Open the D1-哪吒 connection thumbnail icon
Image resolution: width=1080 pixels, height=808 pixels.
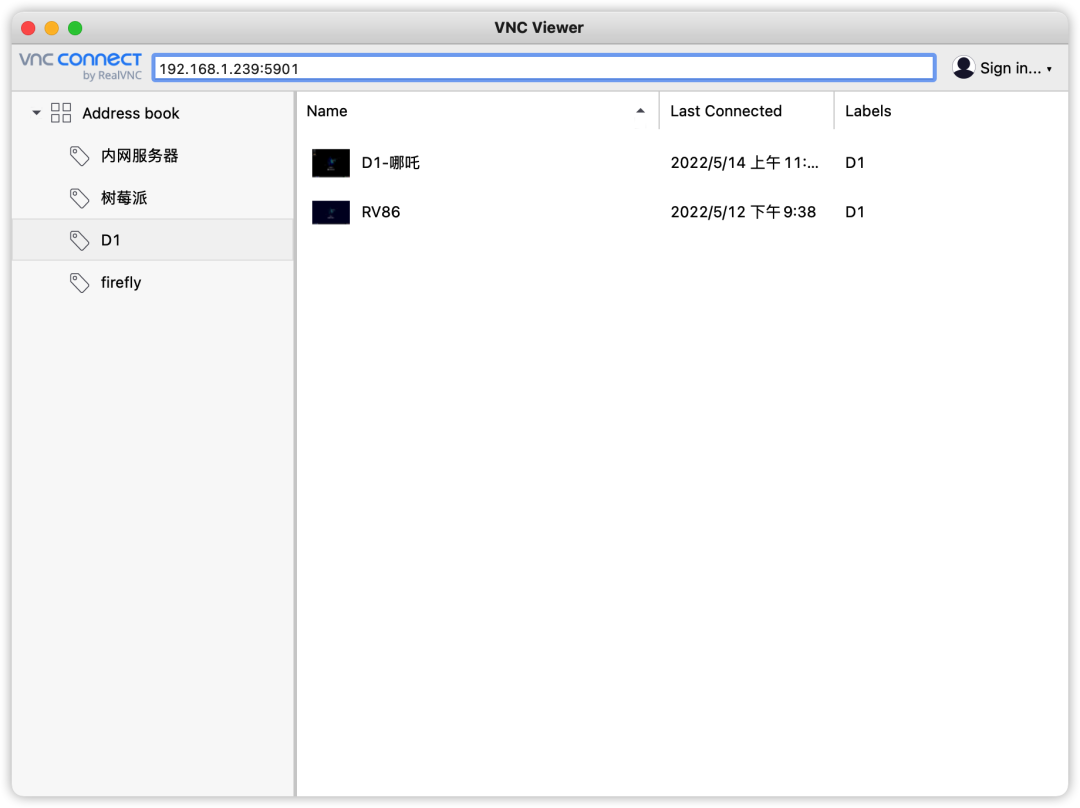click(x=331, y=162)
